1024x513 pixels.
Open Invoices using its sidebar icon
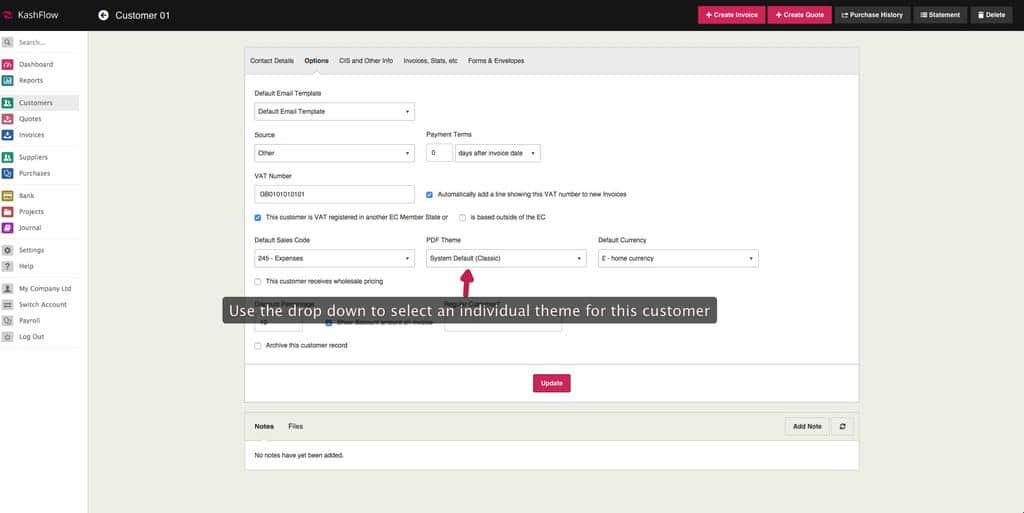pyautogui.click(x=8, y=135)
